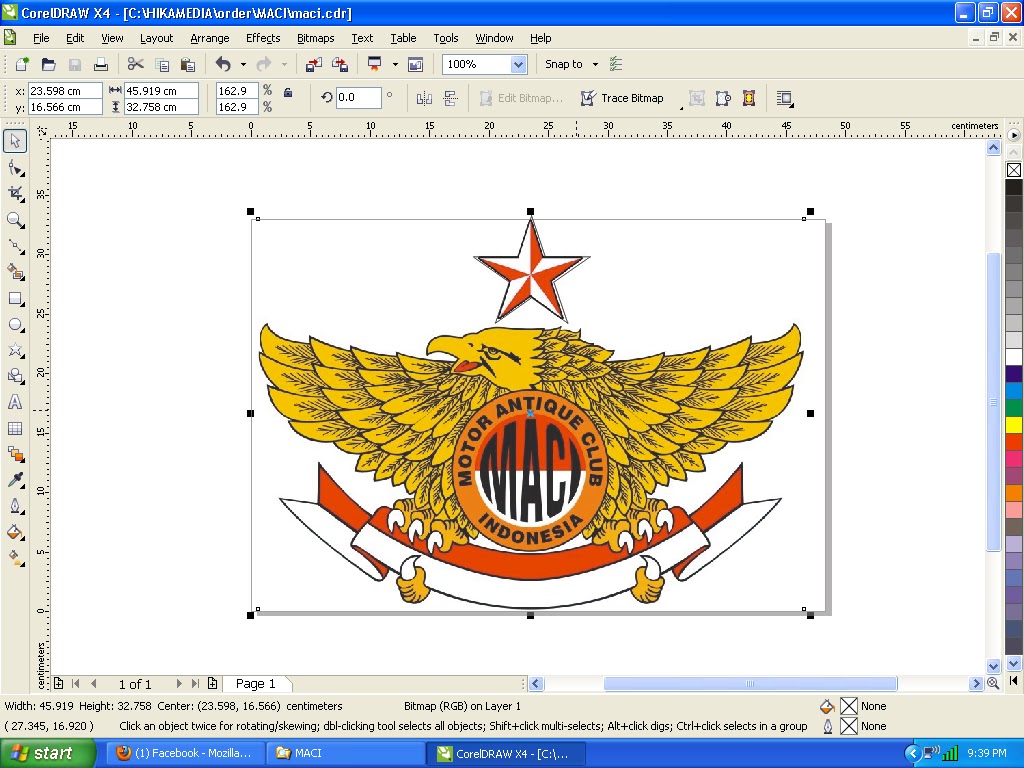Screen dimensions: 1024x768
Task: Select the Interactive Fill tool
Action: point(15,558)
